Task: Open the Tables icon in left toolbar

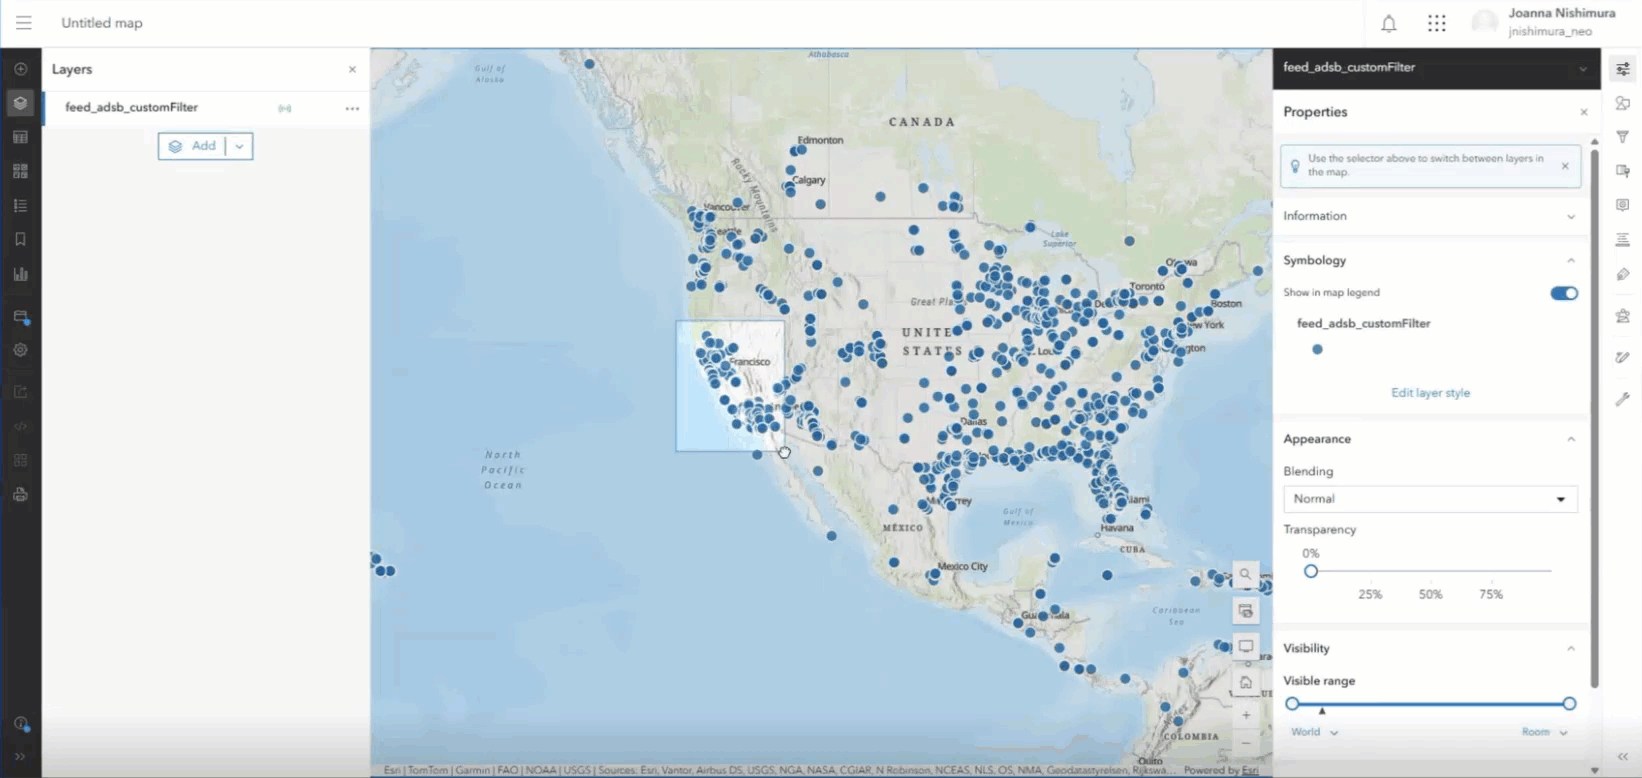Action: point(20,137)
